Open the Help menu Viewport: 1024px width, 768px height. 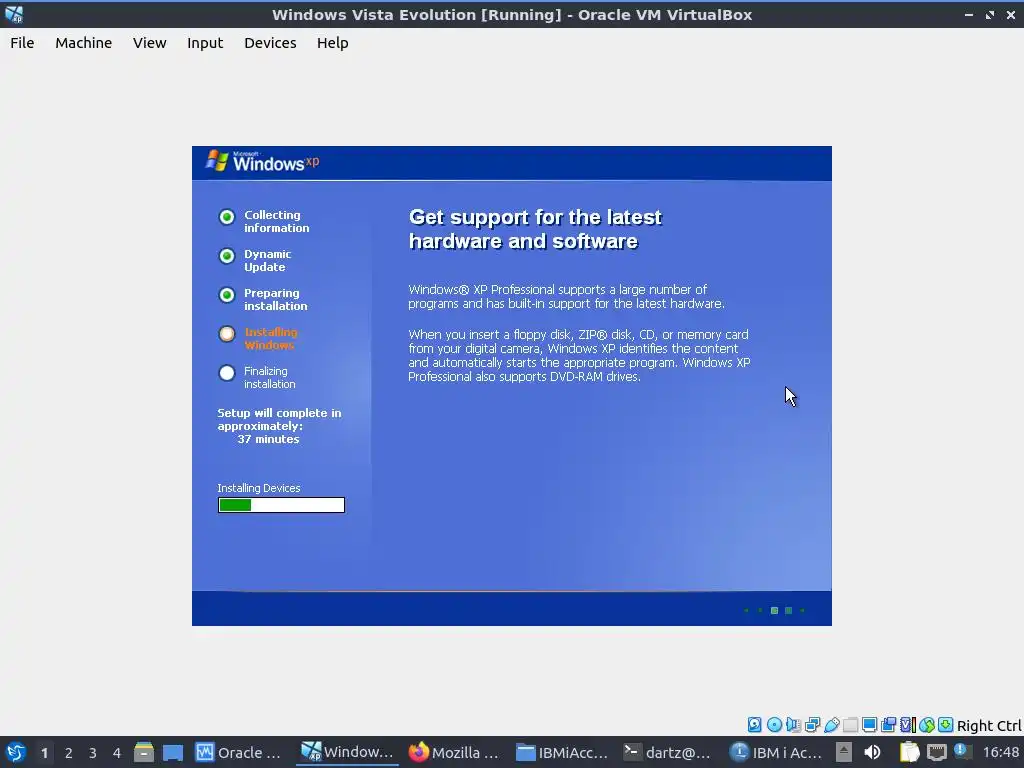click(332, 43)
